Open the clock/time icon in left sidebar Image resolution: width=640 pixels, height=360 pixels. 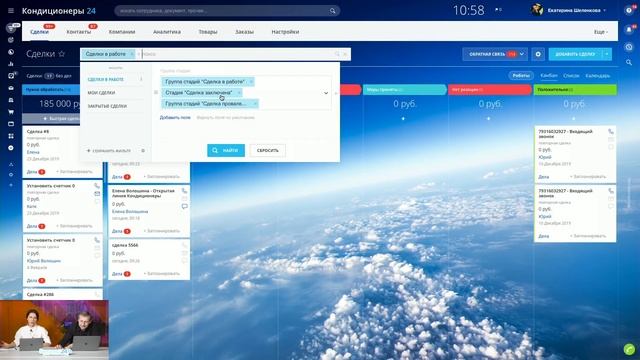pyautogui.click(x=11, y=52)
